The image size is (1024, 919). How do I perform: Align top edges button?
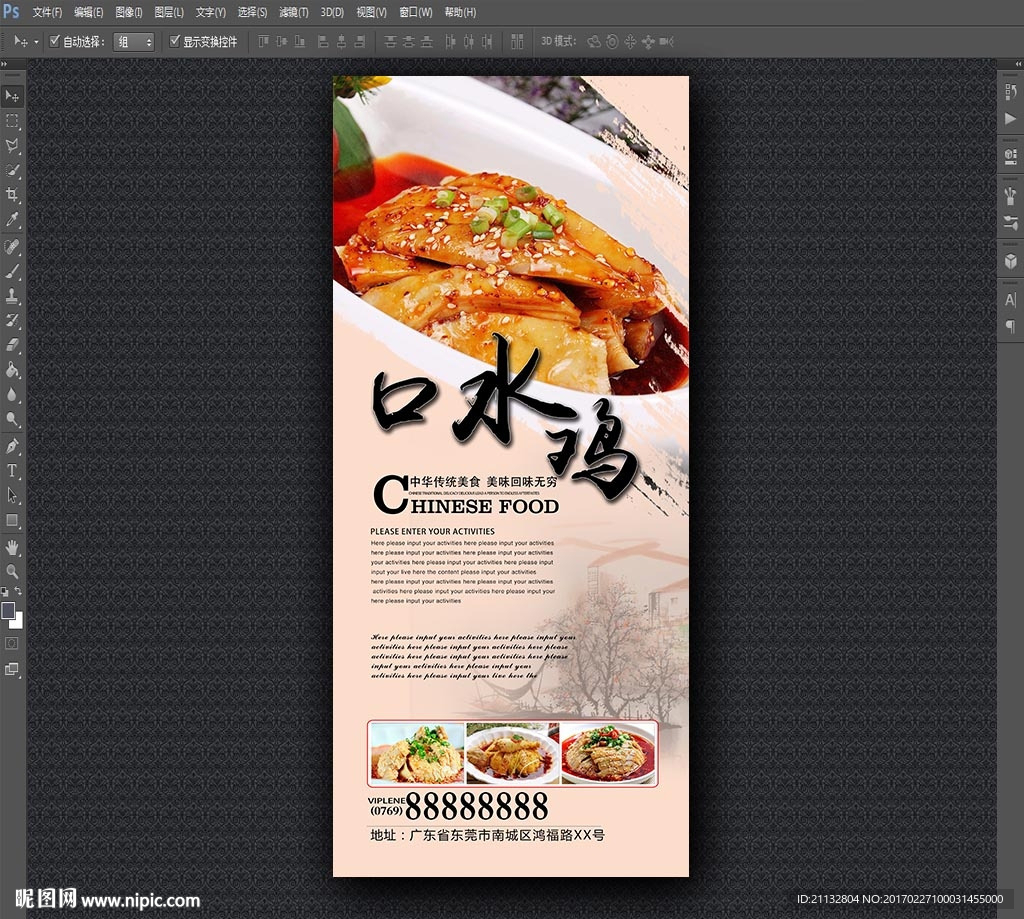click(263, 42)
